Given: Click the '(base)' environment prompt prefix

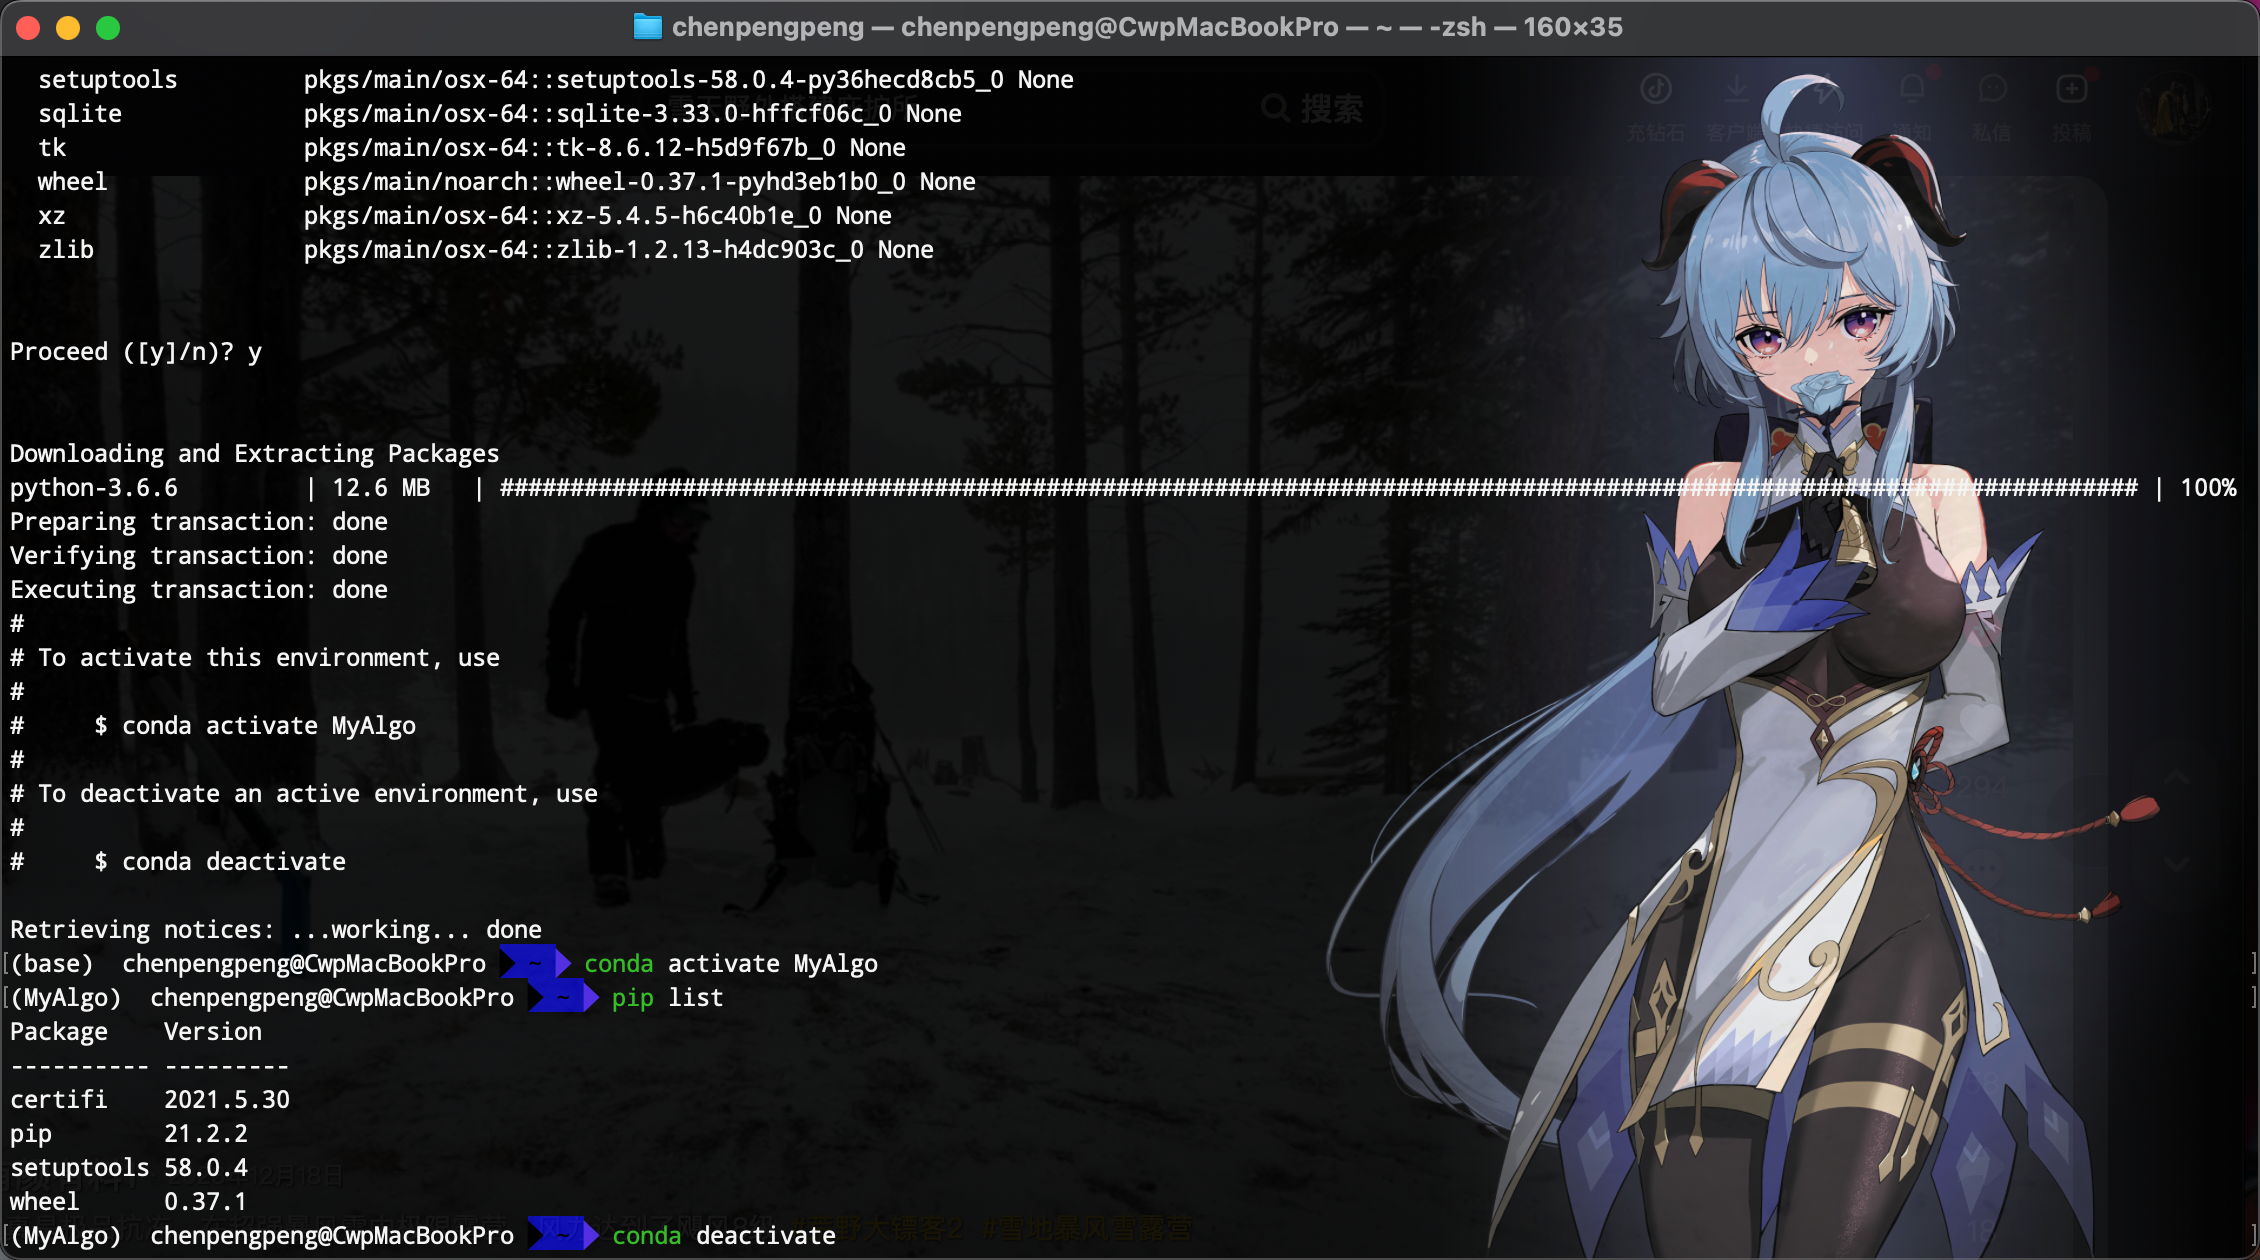Looking at the screenshot, I should 52,964.
